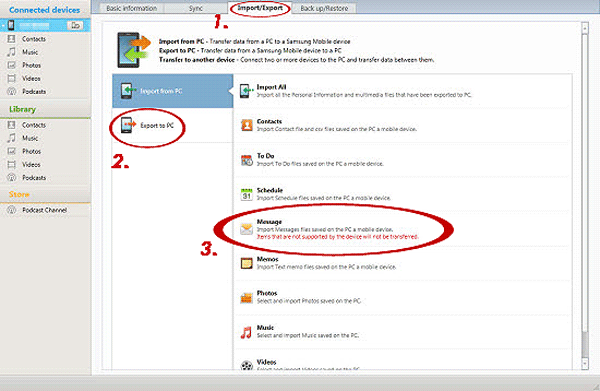600x391 pixels.
Task: Click the device folder button
Action: point(75,25)
